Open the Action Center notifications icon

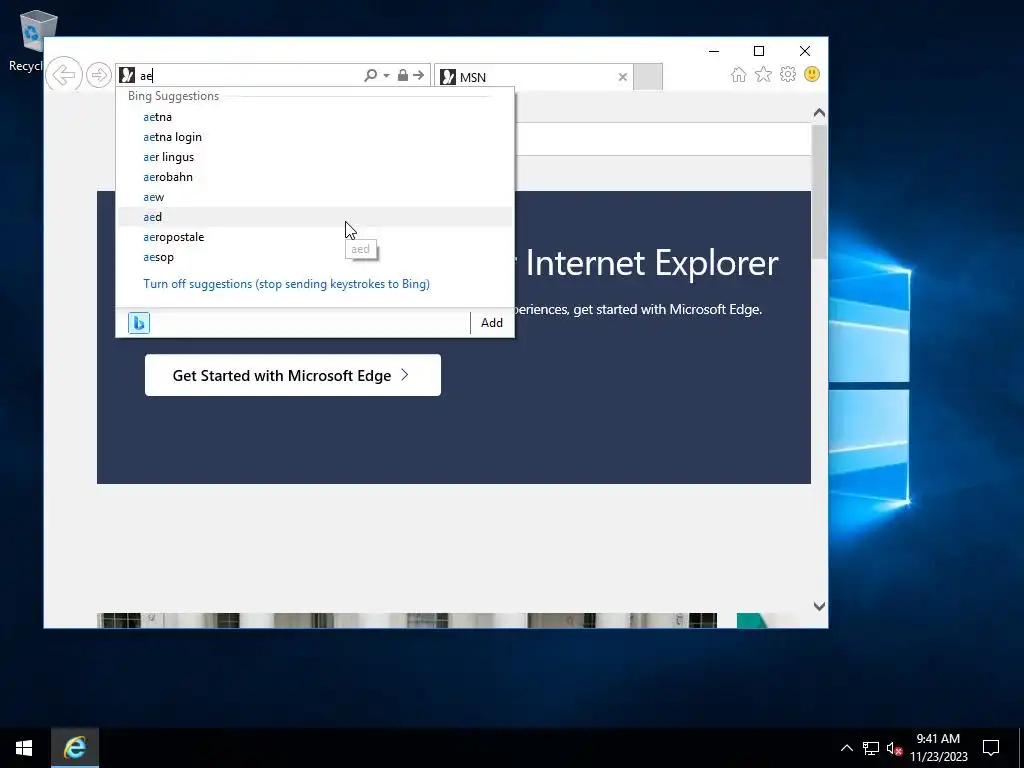point(991,748)
